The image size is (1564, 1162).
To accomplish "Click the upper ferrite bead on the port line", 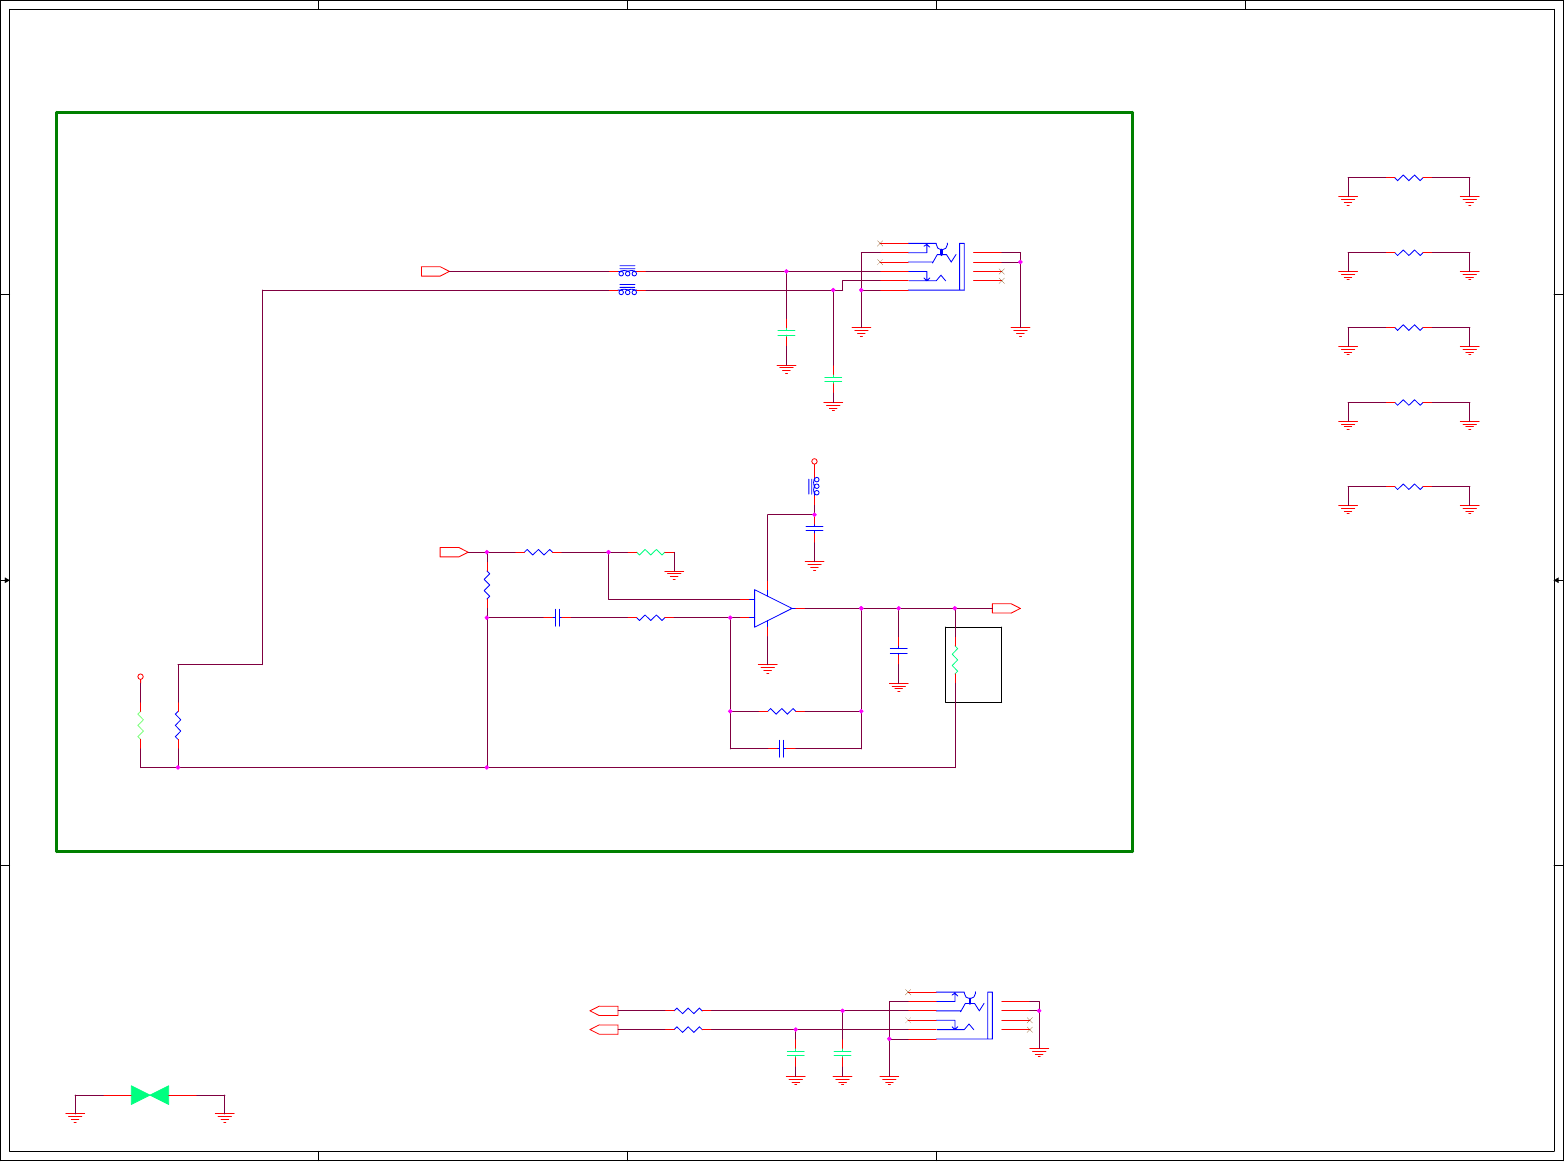I will [x=627, y=270].
